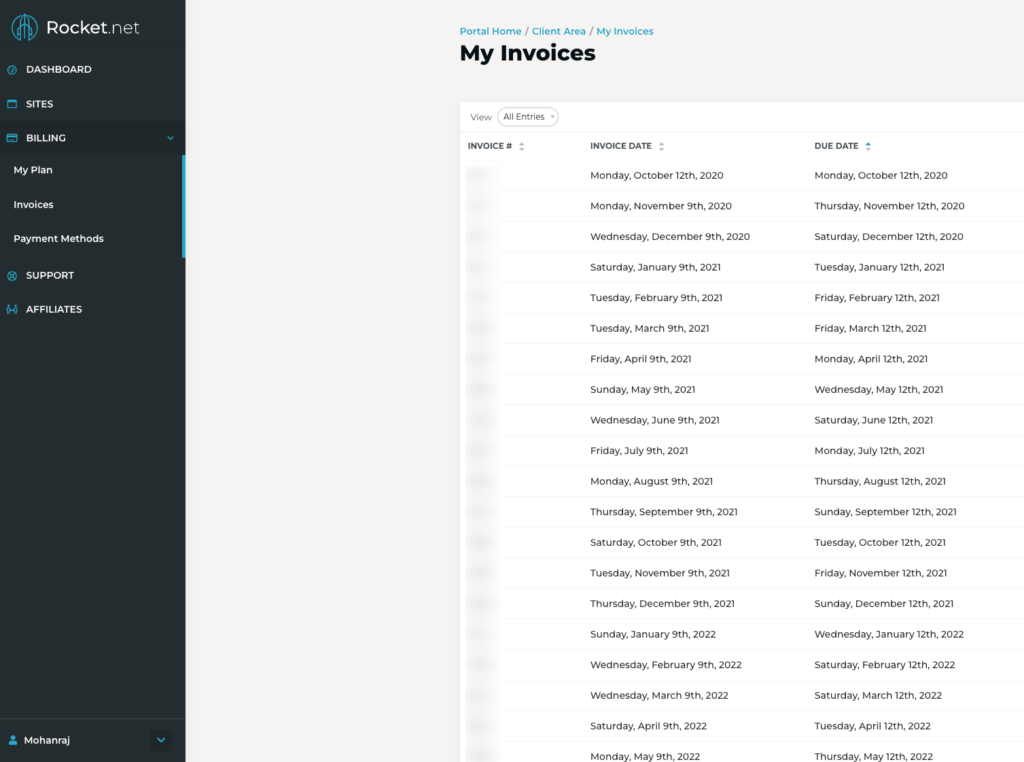Open the All Entries view dropdown
The image size is (1024, 762).
[528, 116]
